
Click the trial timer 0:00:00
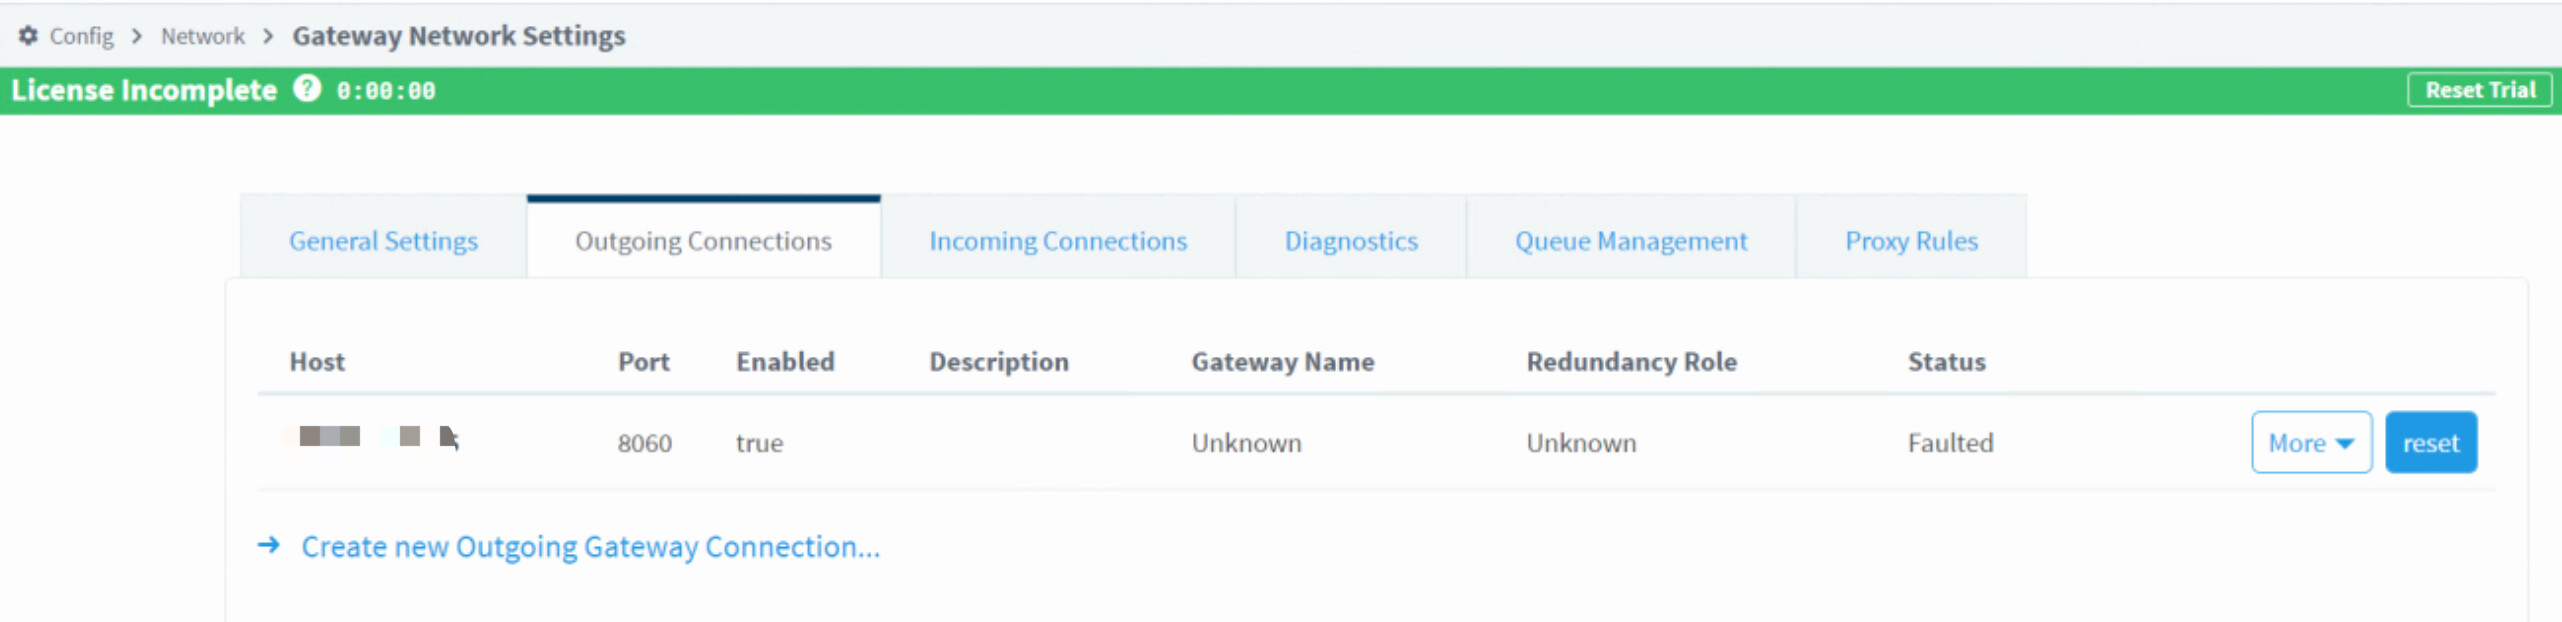coord(386,91)
